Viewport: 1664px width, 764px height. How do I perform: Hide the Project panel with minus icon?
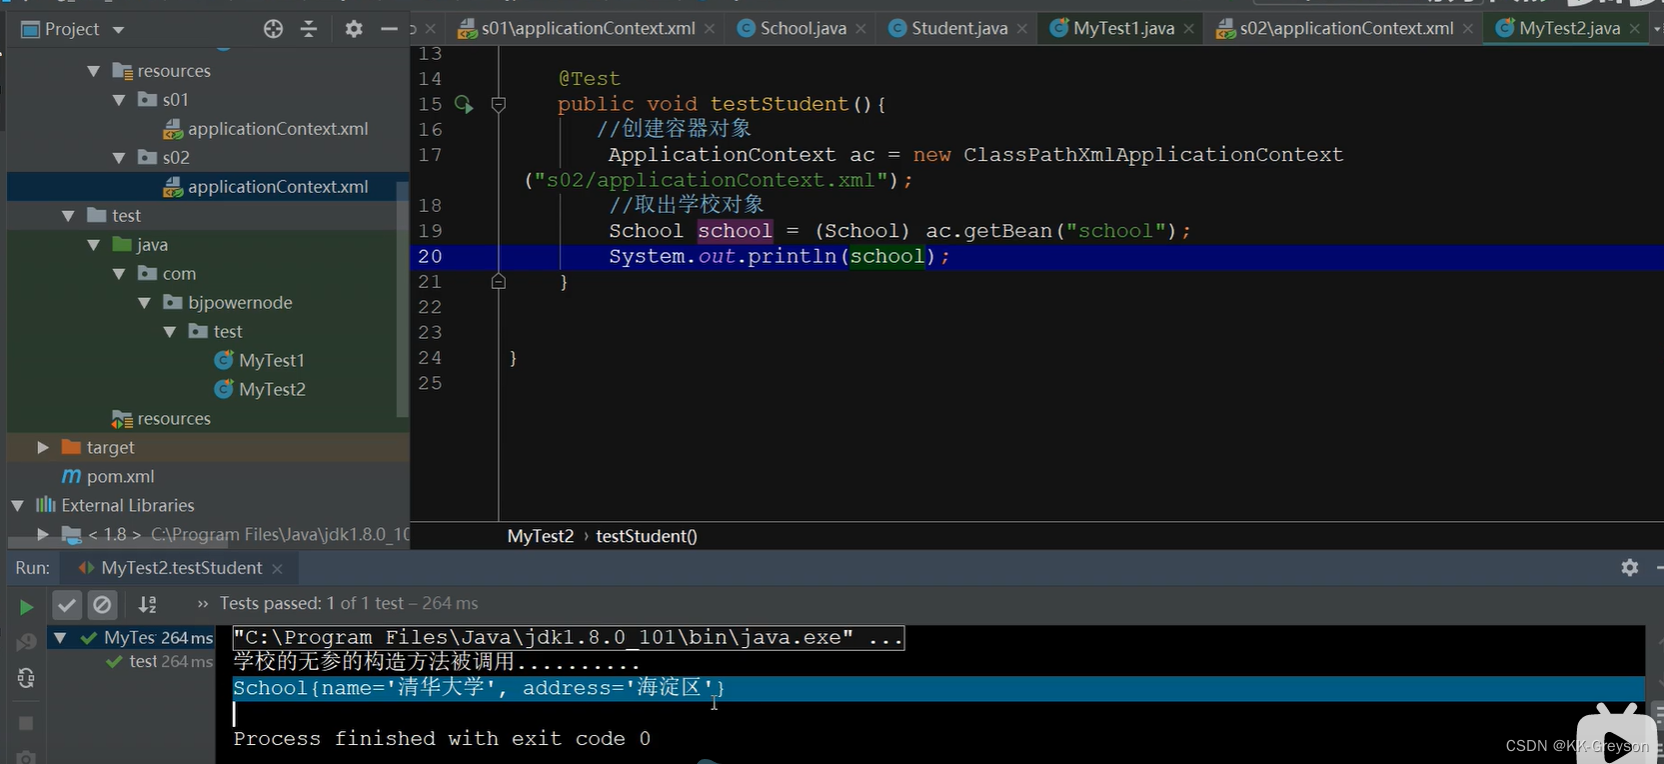click(x=389, y=29)
